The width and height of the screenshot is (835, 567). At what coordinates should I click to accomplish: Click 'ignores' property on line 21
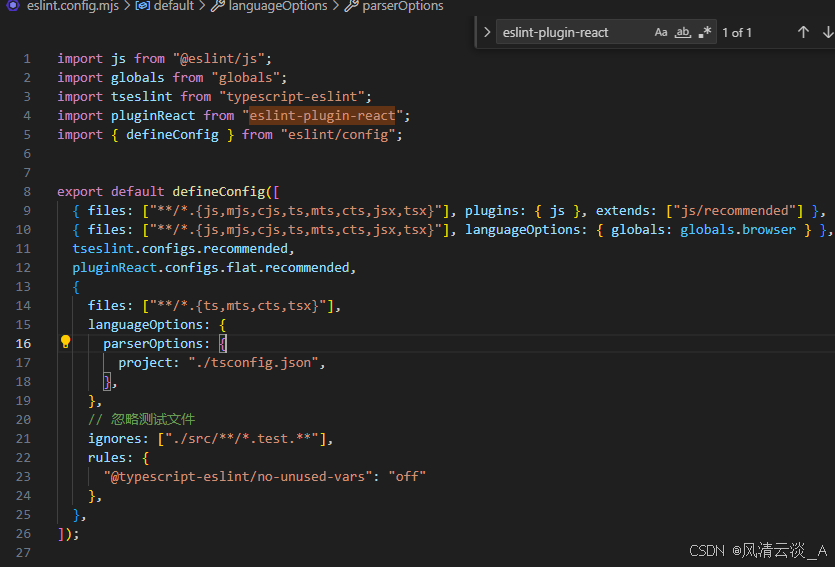(114, 439)
